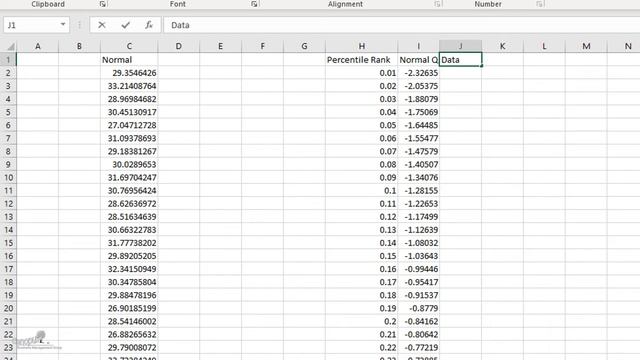This screenshot has width=640, height=360.
Task: Select column E header
Action: (220, 47)
